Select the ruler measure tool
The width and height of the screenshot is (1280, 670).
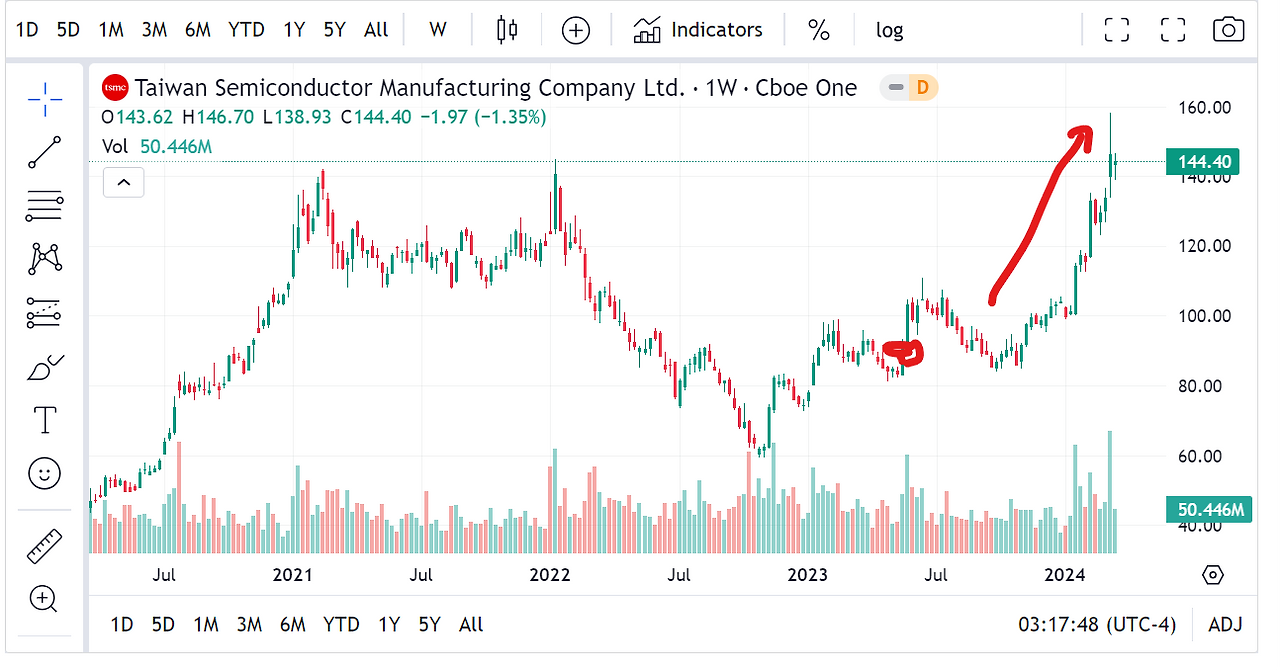[x=44, y=545]
